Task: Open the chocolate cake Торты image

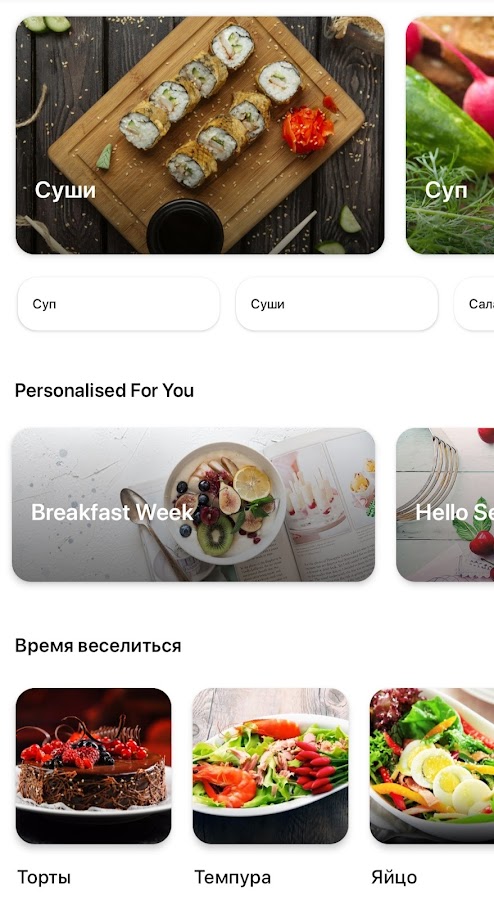Action: [94, 766]
